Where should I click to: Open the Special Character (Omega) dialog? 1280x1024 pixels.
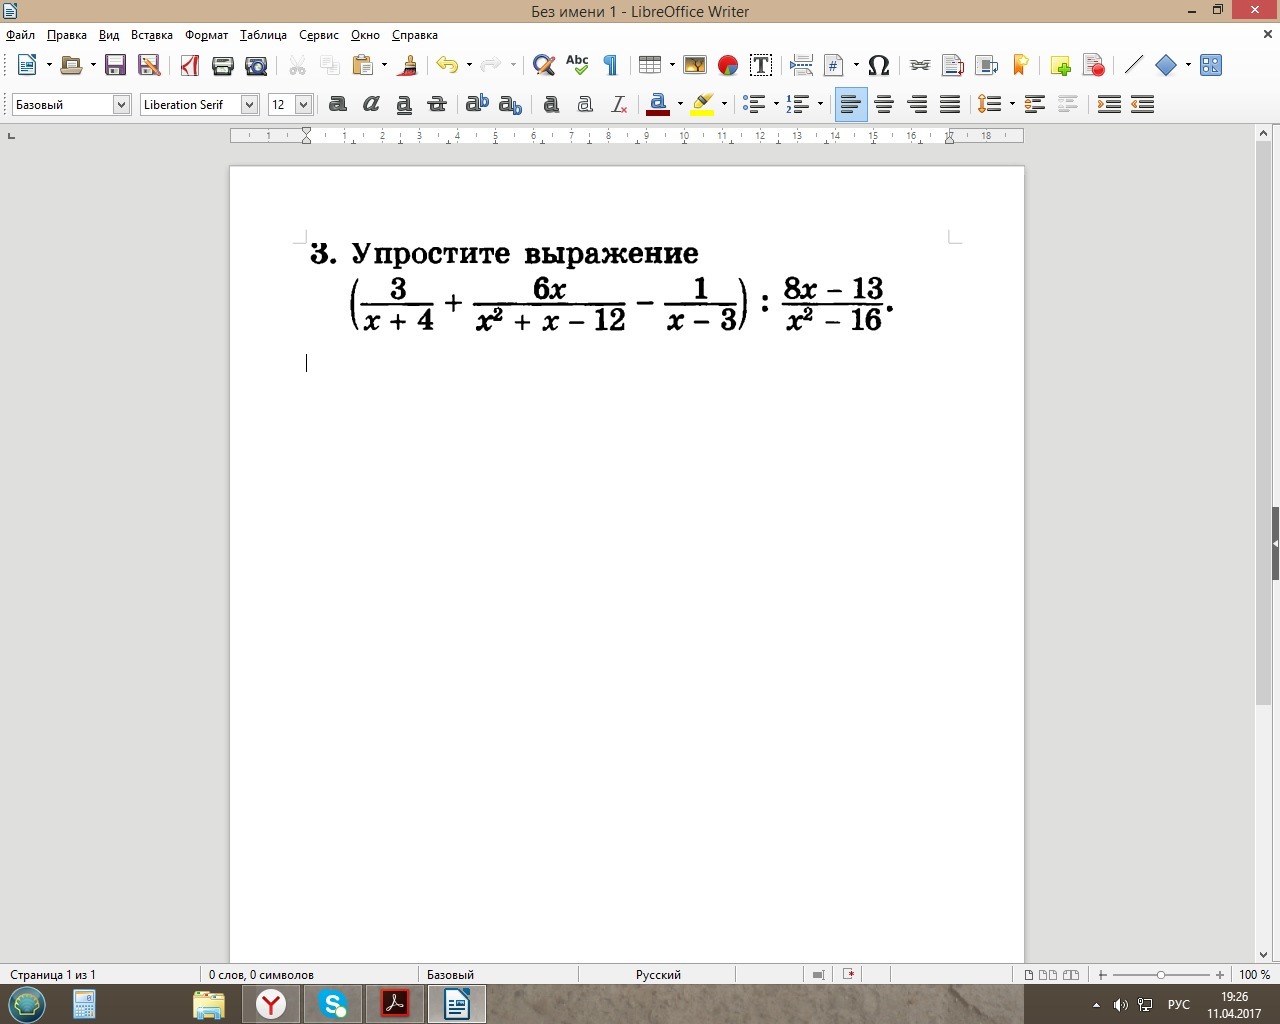(x=879, y=66)
